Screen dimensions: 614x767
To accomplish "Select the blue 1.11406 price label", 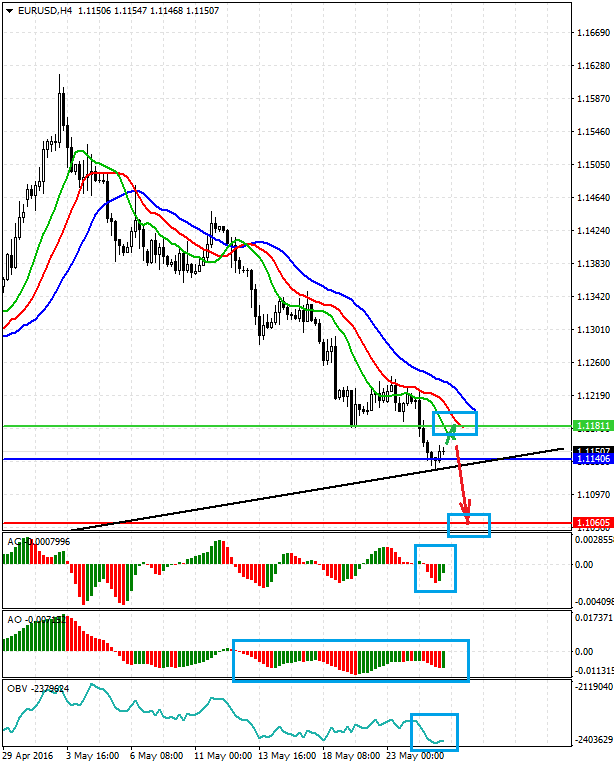I will 590,459.
